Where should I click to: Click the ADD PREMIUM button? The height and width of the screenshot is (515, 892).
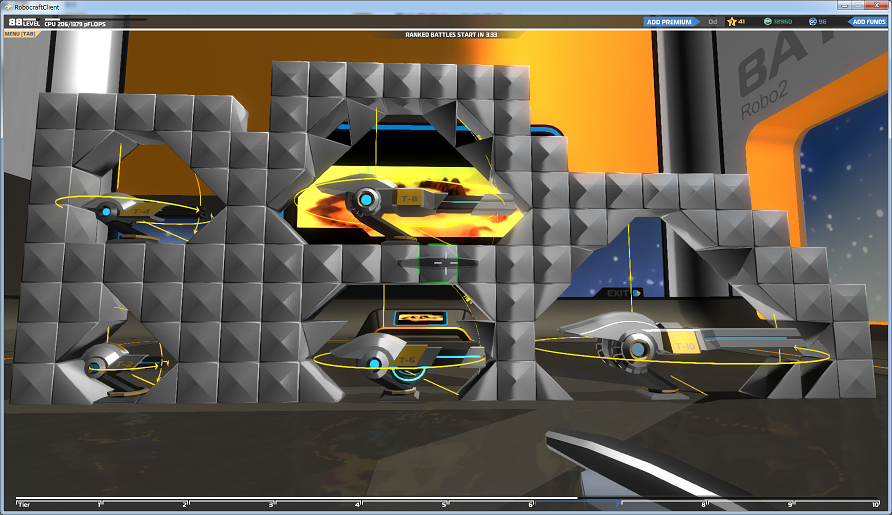click(x=671, y=22)
